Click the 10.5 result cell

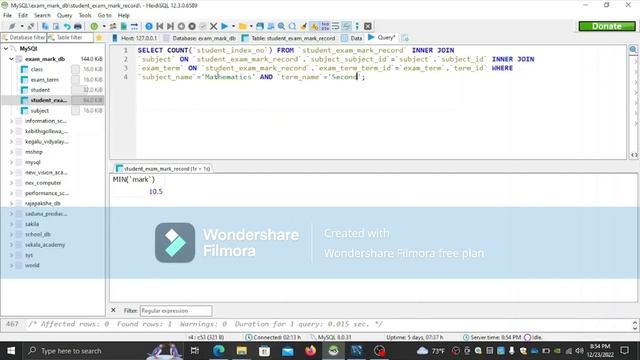pos(138,191)
